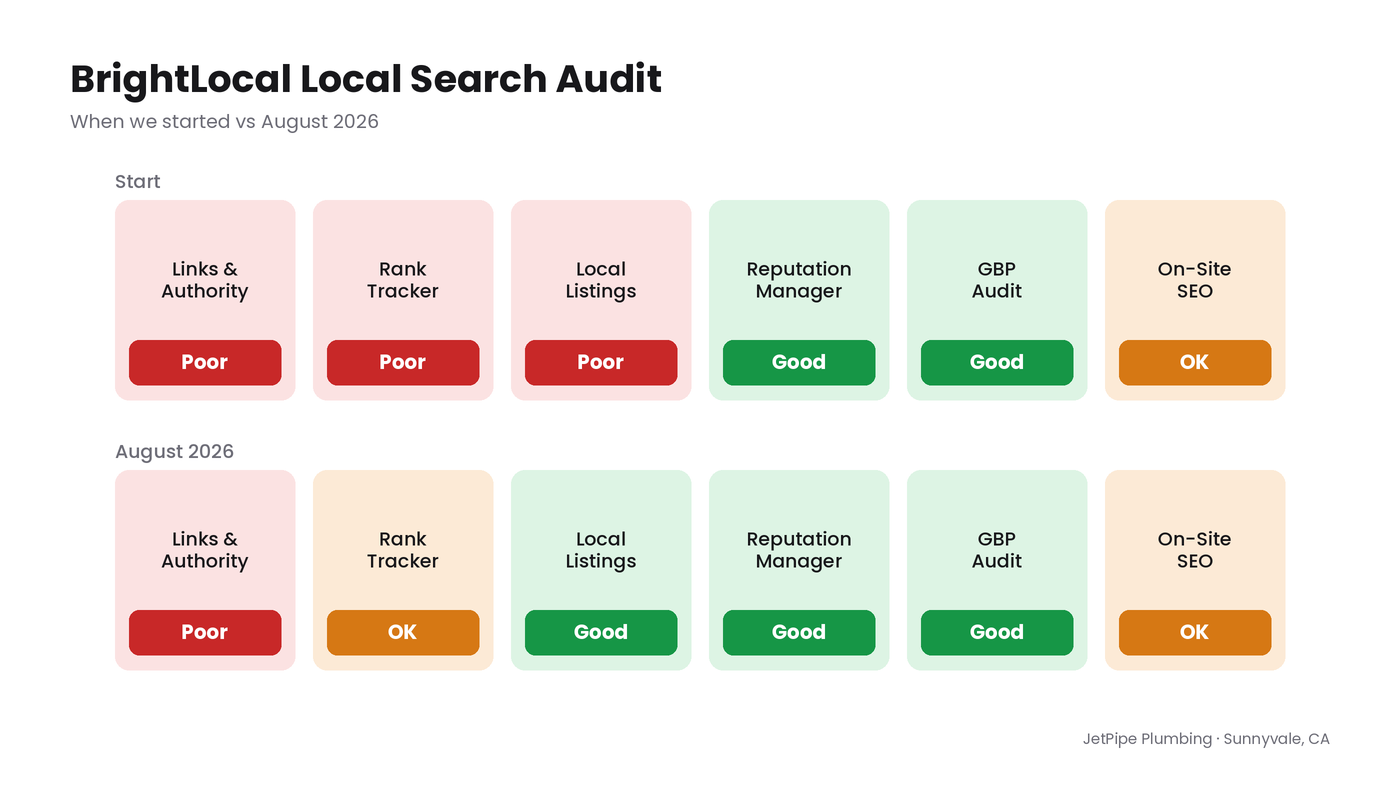This screenshot has width=1400, height=788.
Task: Select the OK badge for August 2026 Rank Tracker
Action: point(403,632)
